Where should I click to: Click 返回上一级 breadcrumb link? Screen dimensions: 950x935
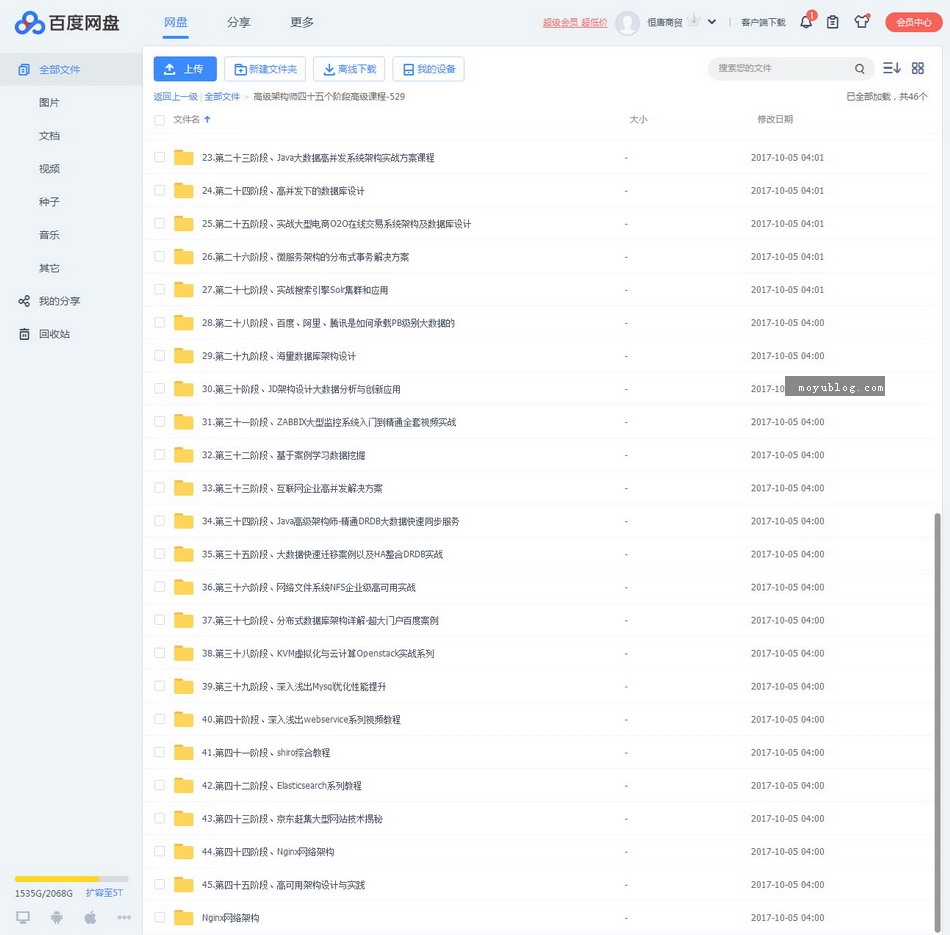click(176, 96)
